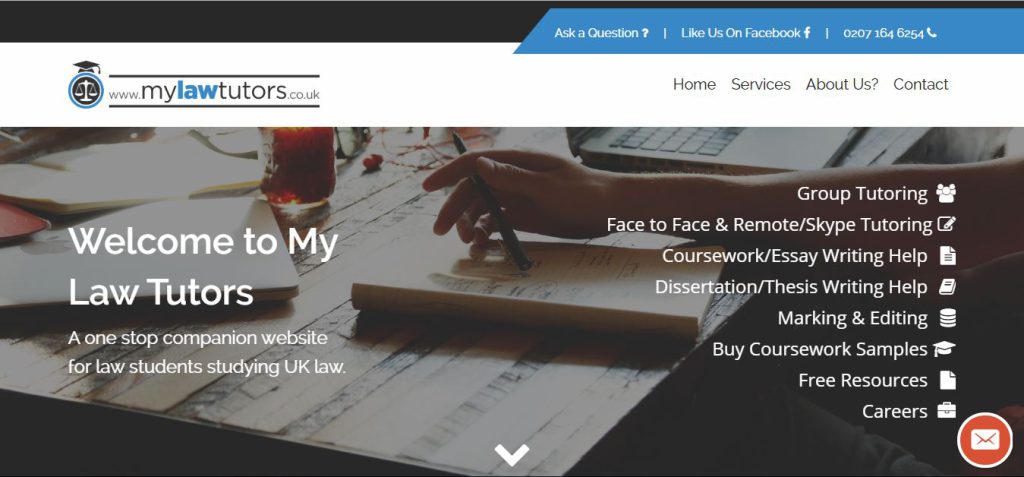
Task: Select Home in the navigation bar
Action: pyautogui.click(x=694, y=84)
